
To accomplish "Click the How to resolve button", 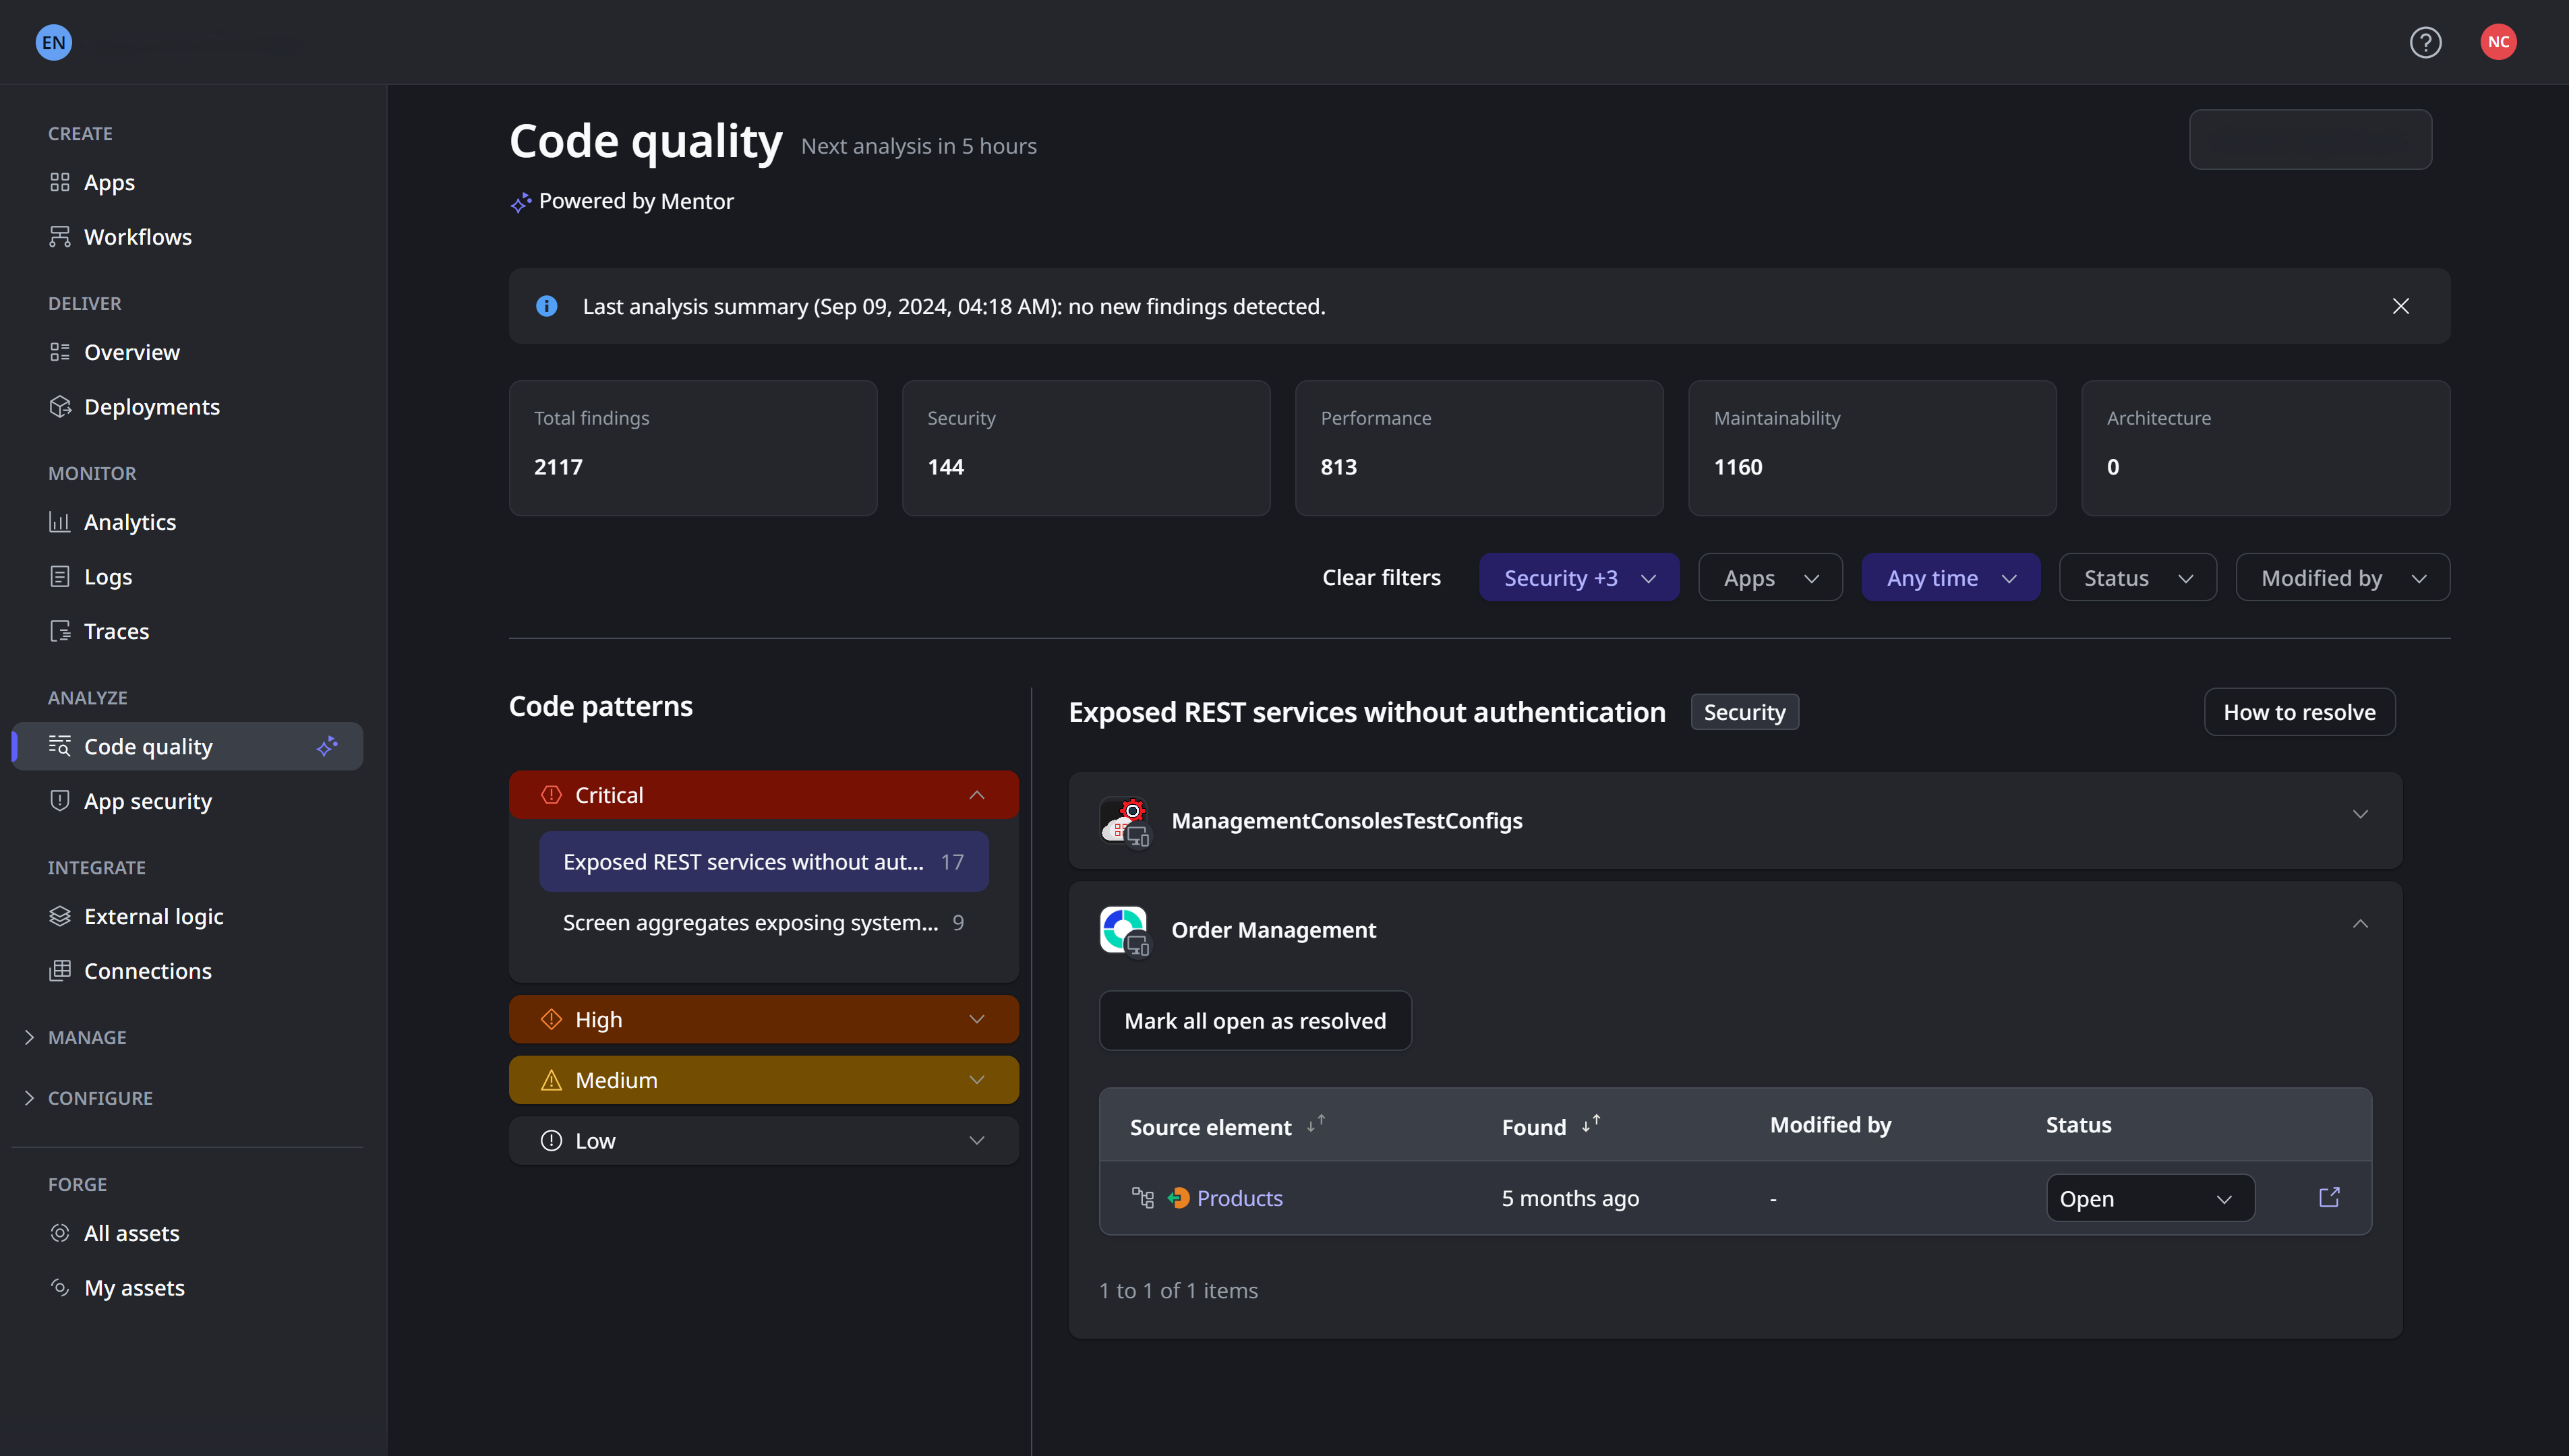I will (x=2298, y=712).
